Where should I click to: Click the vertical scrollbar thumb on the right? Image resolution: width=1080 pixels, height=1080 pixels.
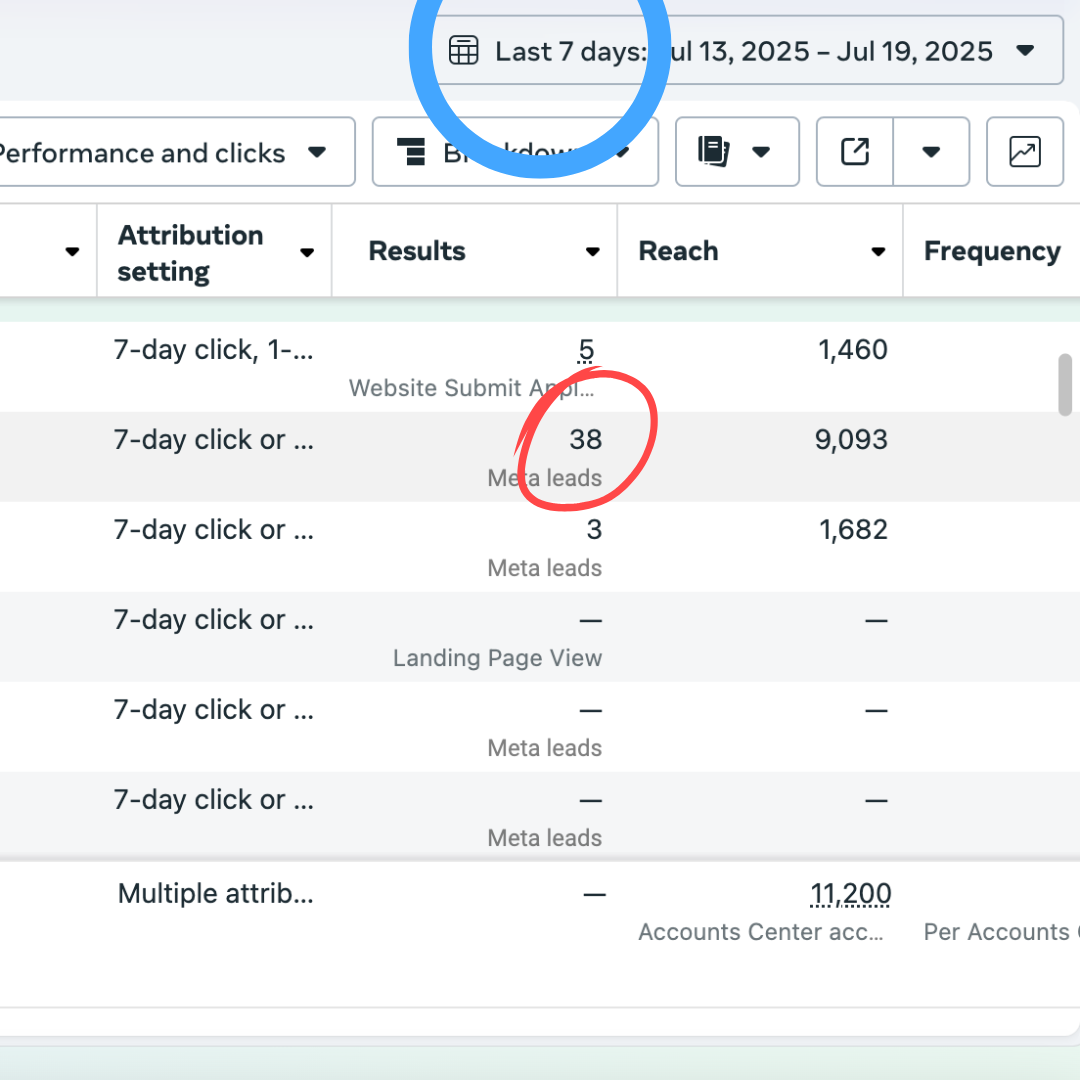pos(1065,384)
